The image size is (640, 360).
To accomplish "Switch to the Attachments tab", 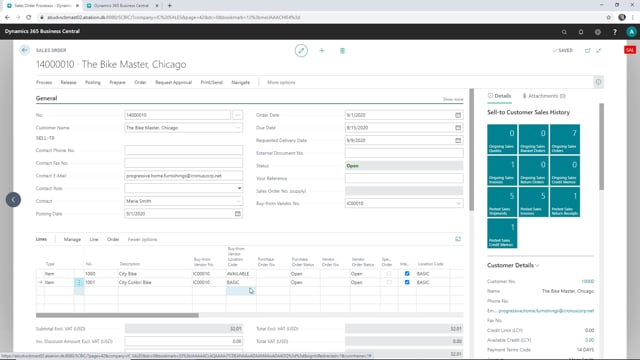I will coord(544,96).
